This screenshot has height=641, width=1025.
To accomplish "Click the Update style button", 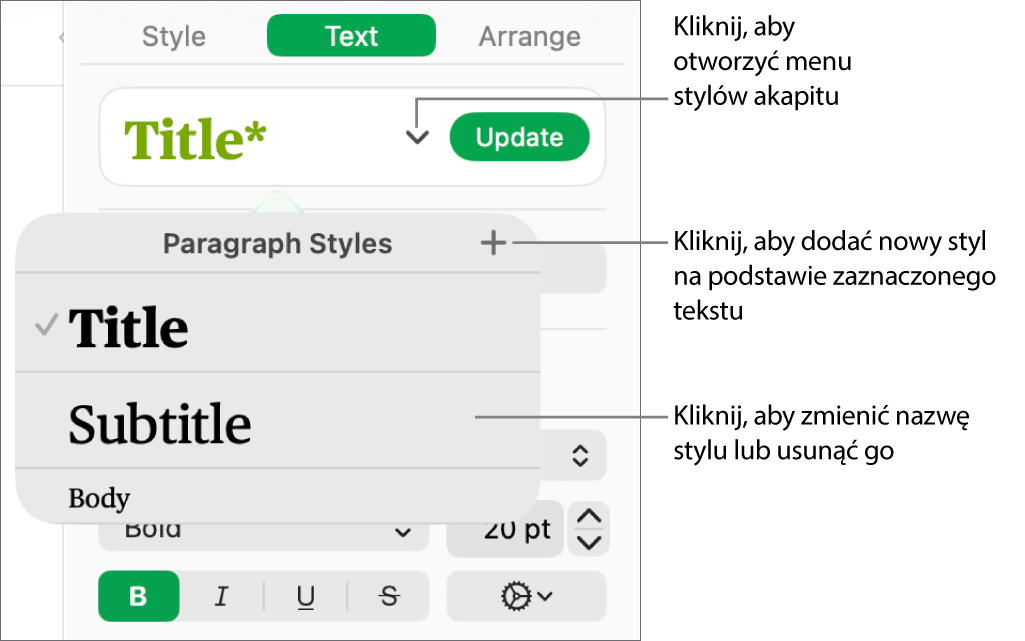I will tap(520, 137).
